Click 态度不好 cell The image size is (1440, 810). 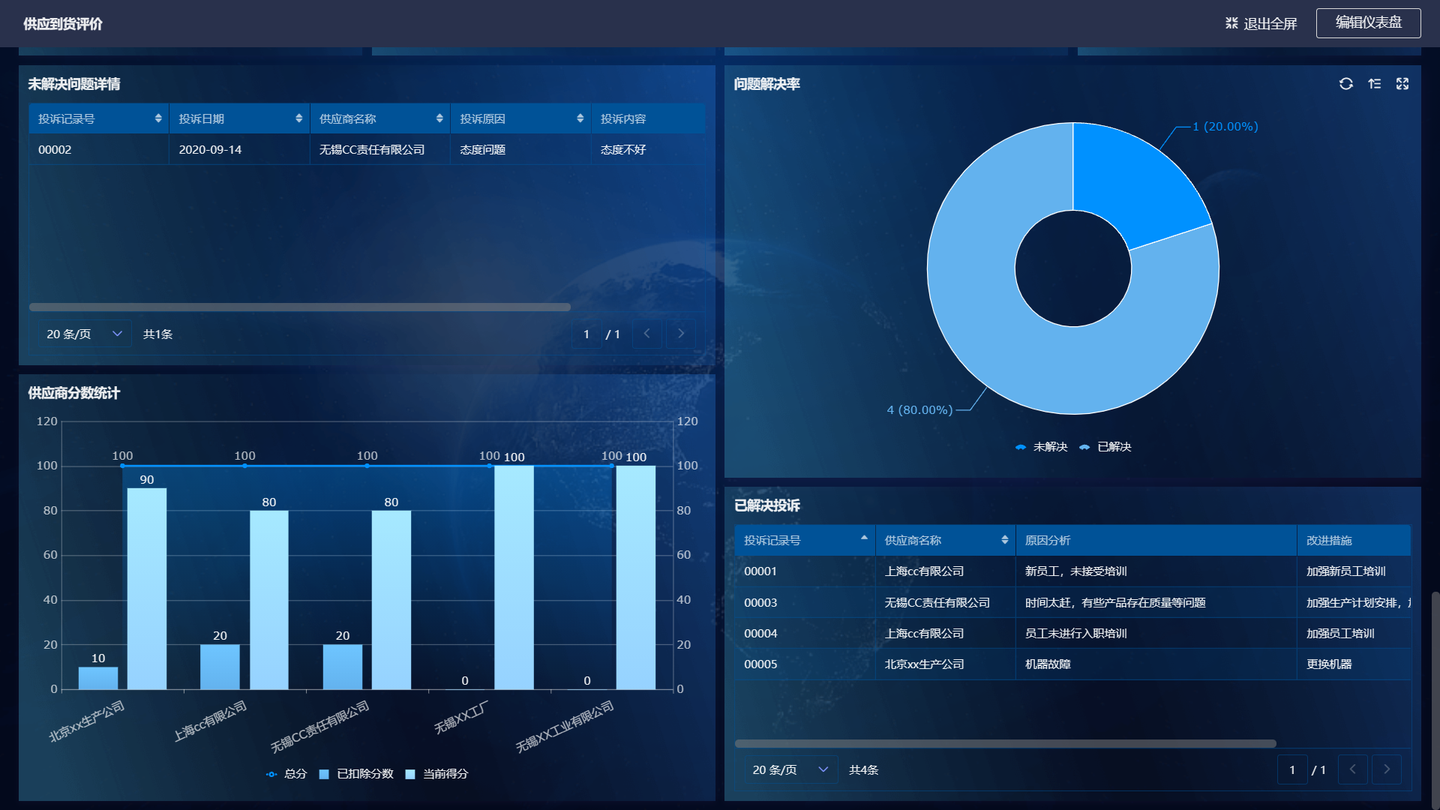point(623,150)
